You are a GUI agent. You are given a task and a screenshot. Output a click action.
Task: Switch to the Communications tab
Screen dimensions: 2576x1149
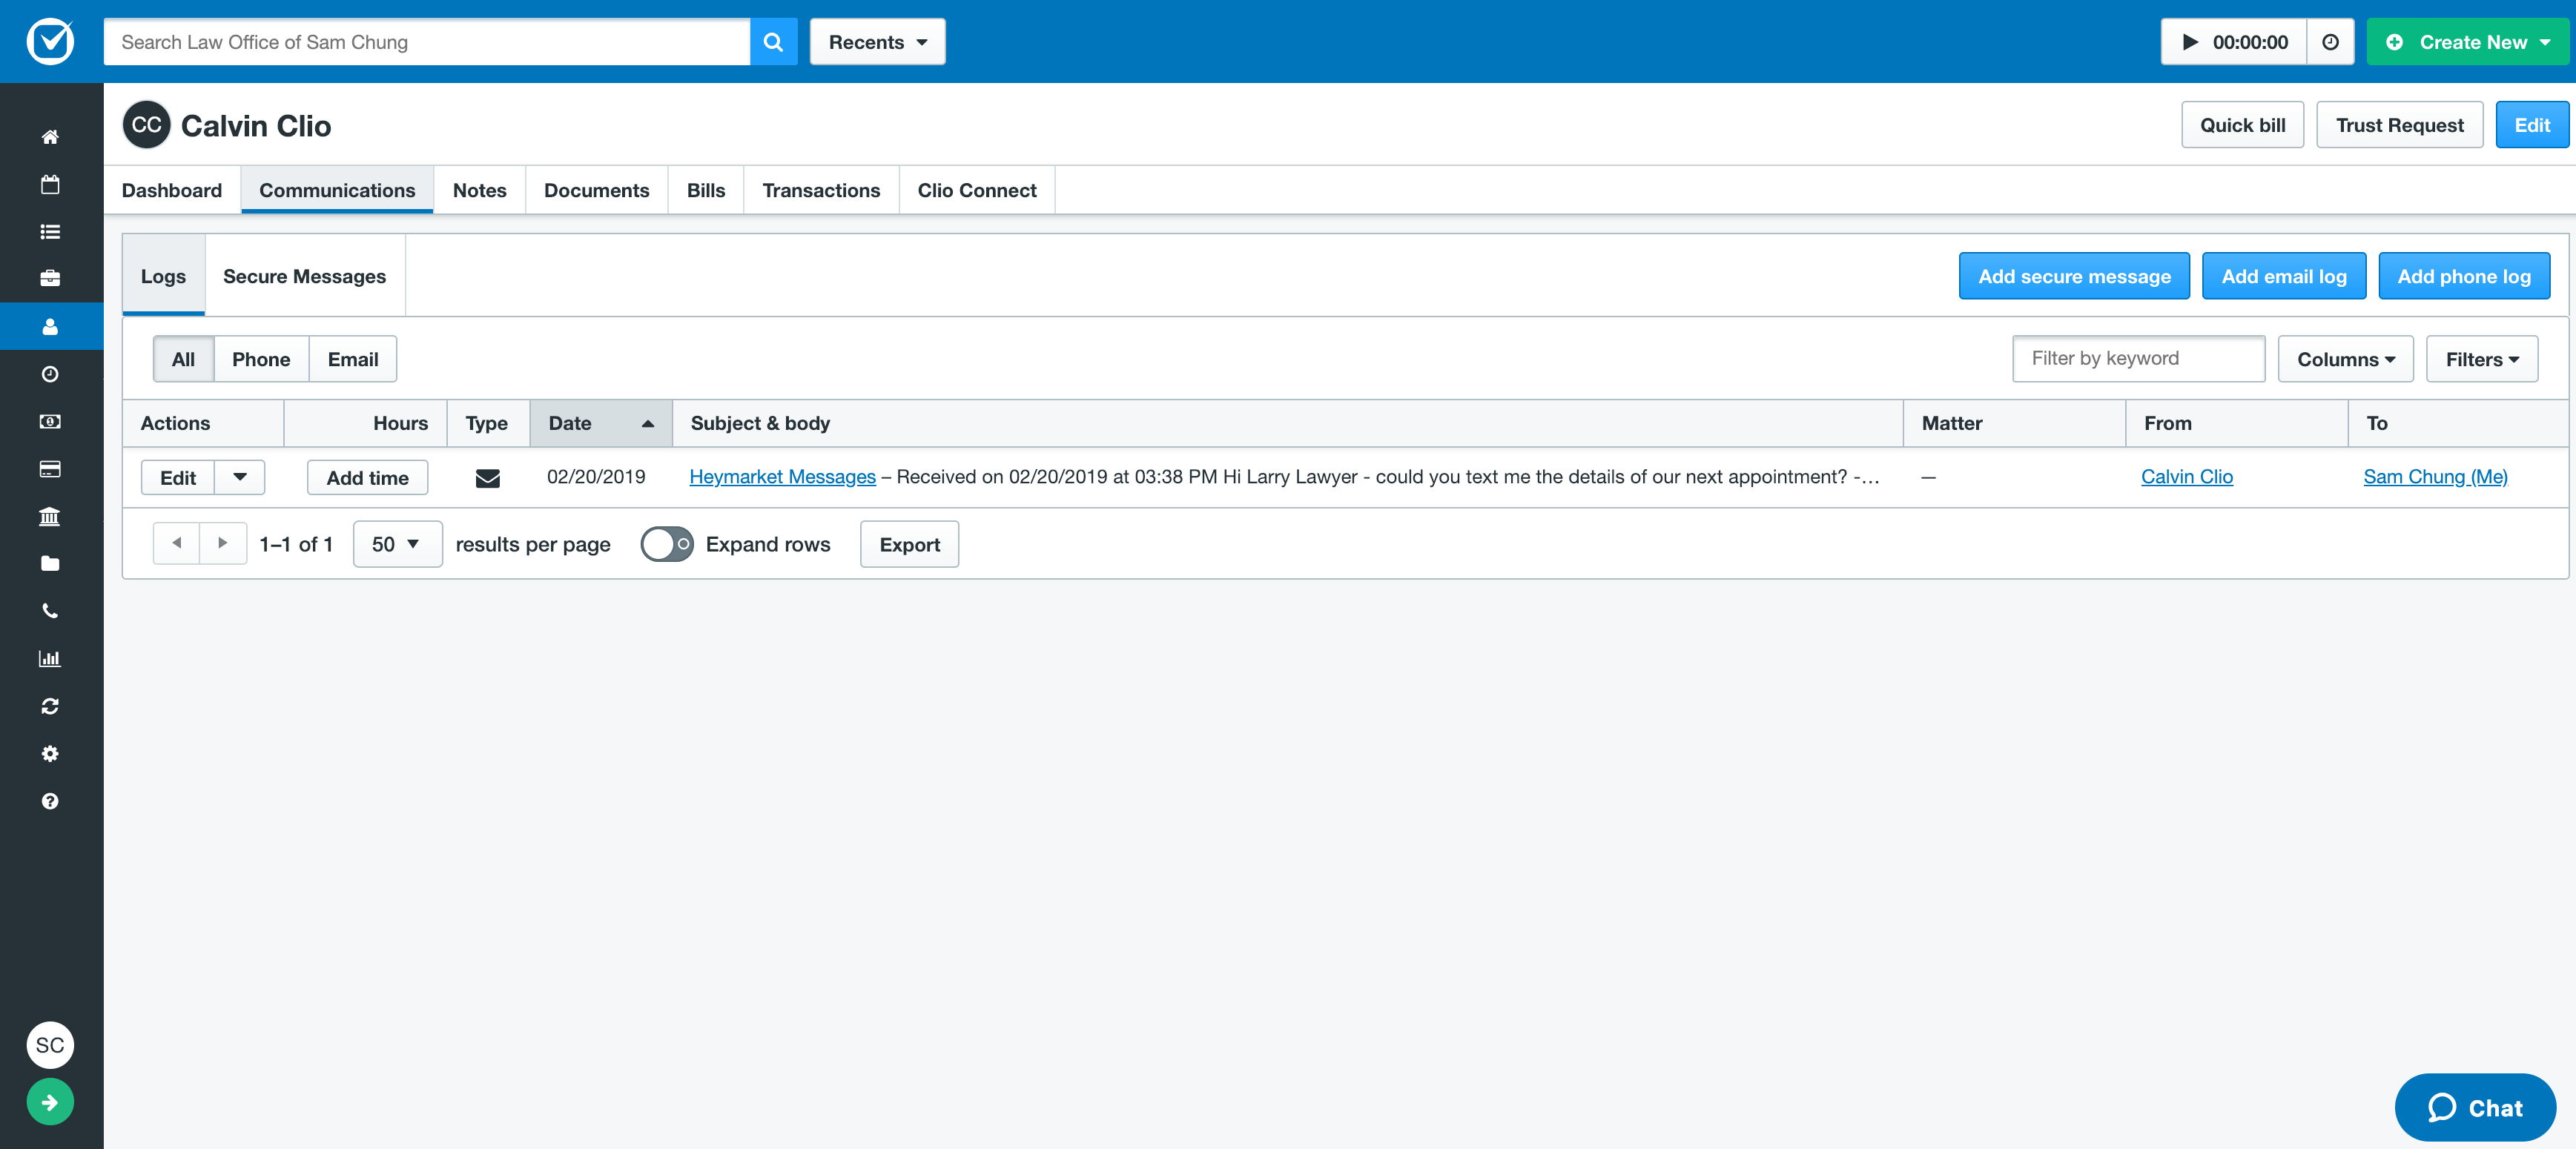tap(337, 190)
